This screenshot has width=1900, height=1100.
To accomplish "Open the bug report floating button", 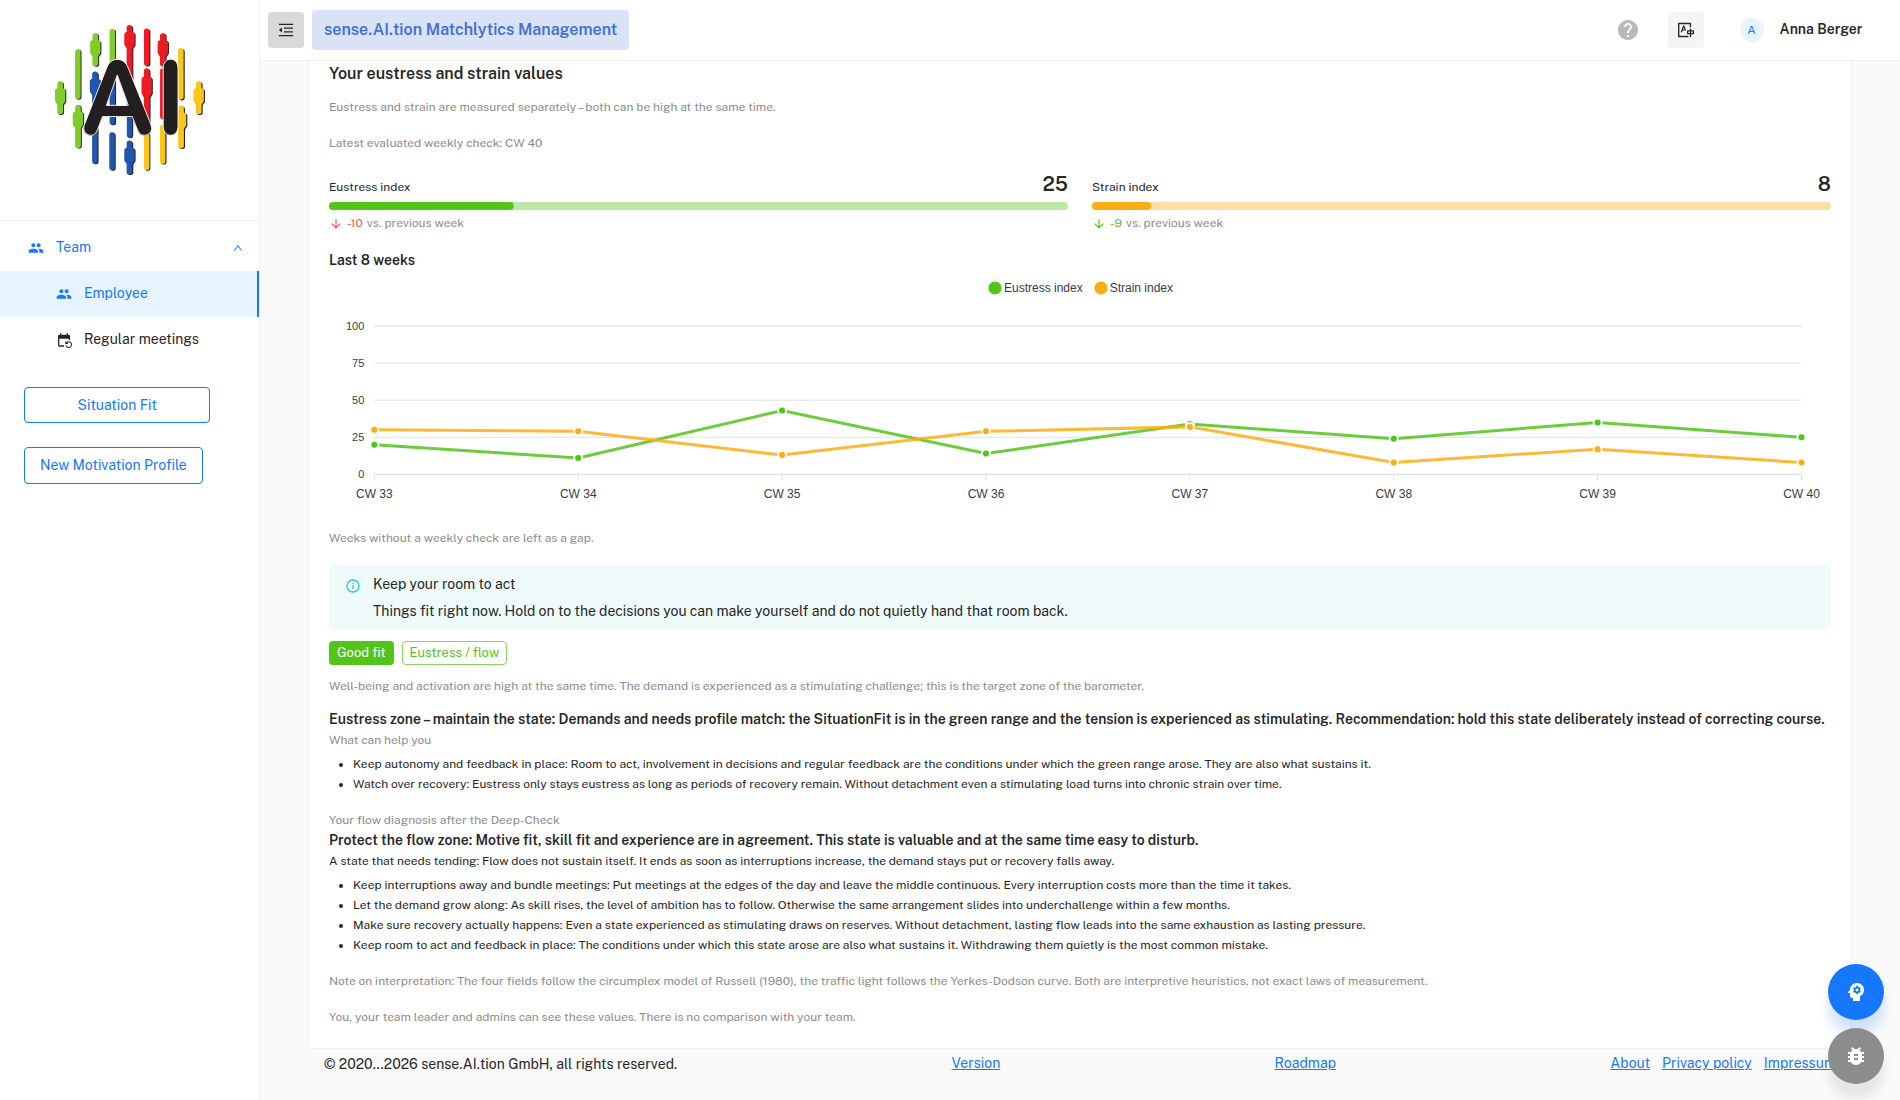I will [x=1856, y=1056].
